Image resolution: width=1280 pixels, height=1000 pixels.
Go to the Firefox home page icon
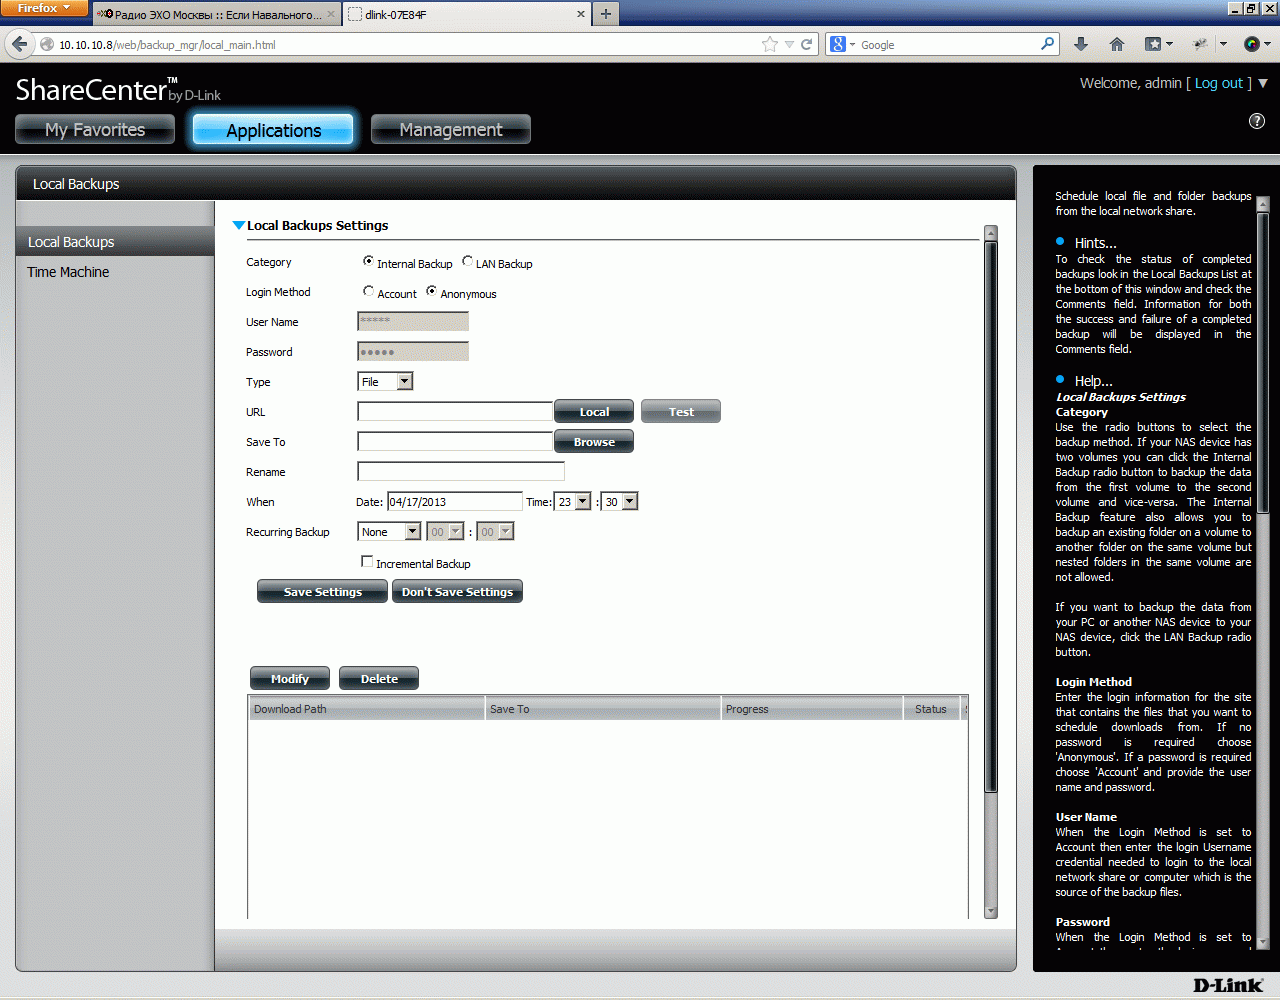point(1117,44)
